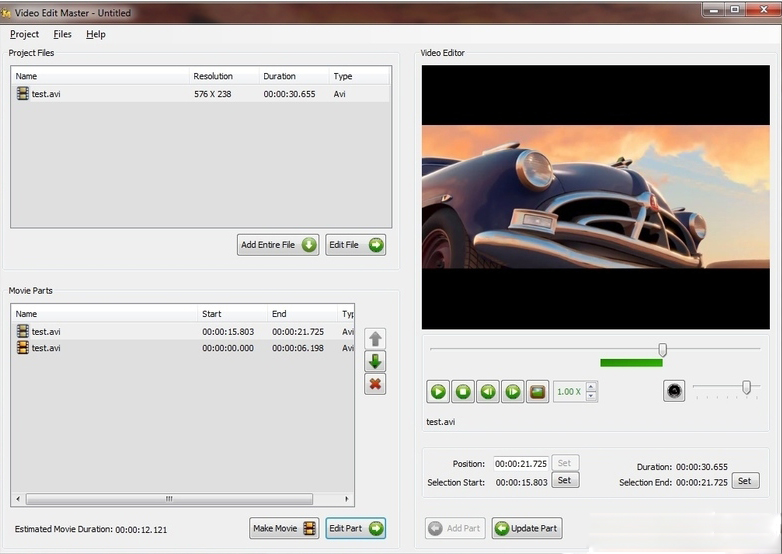Sort Project Files by Duration column
The image size is (782, 554).
click(x=294, y=76)
